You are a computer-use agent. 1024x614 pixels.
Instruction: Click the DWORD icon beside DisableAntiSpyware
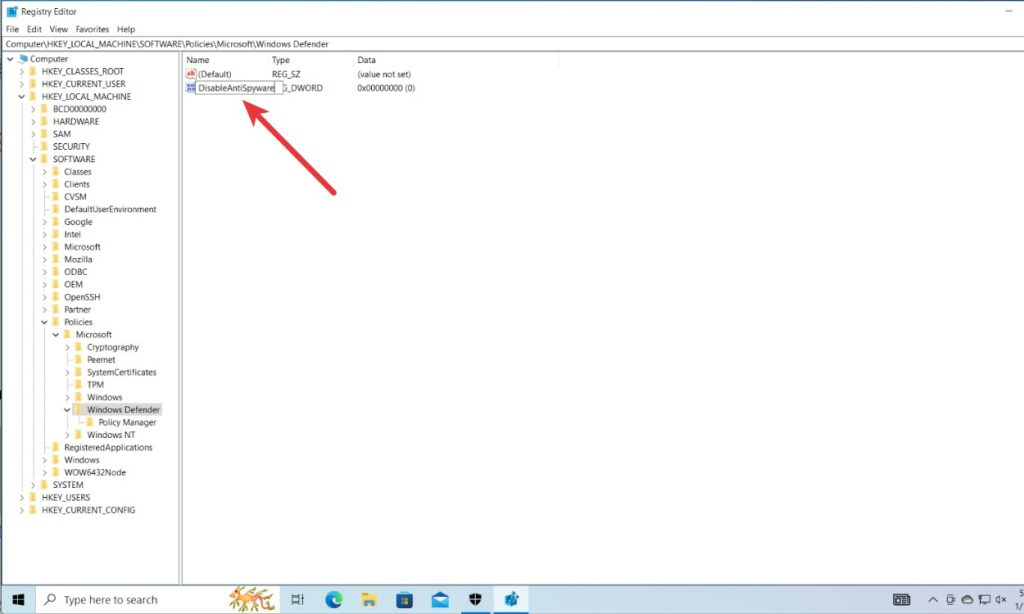click(x=190, y=88)
